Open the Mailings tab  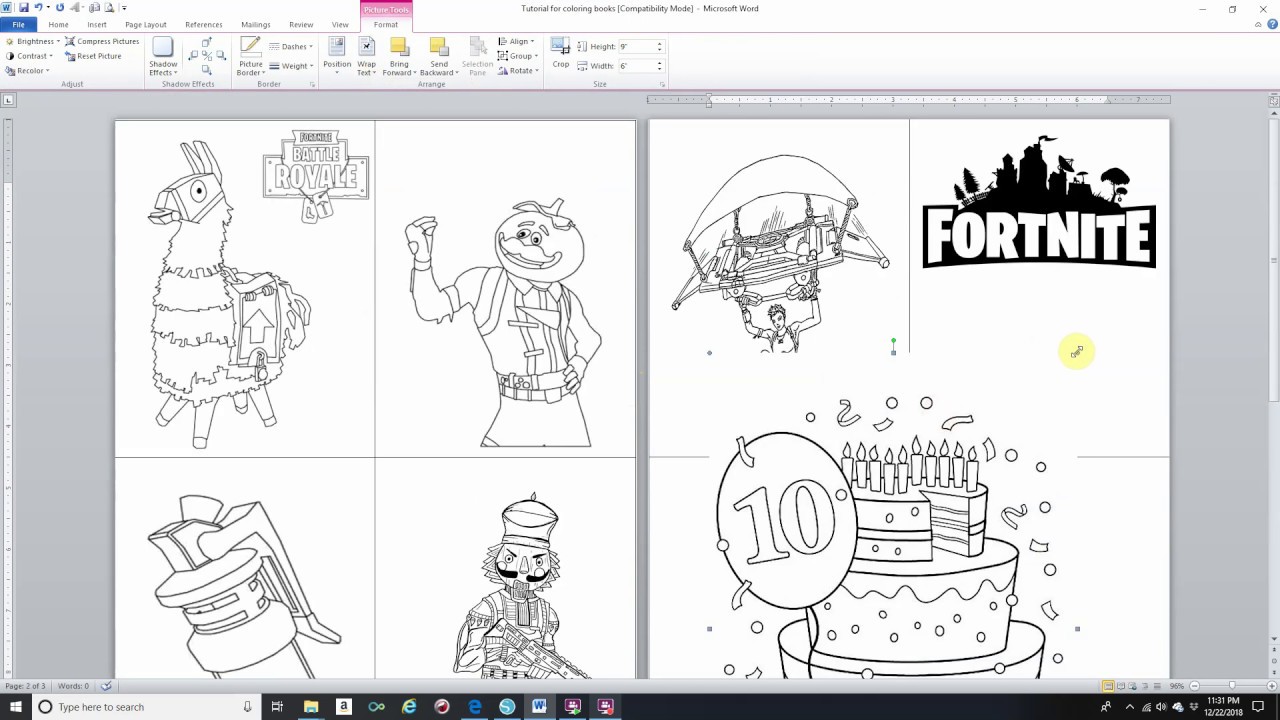tap(256, 24)
